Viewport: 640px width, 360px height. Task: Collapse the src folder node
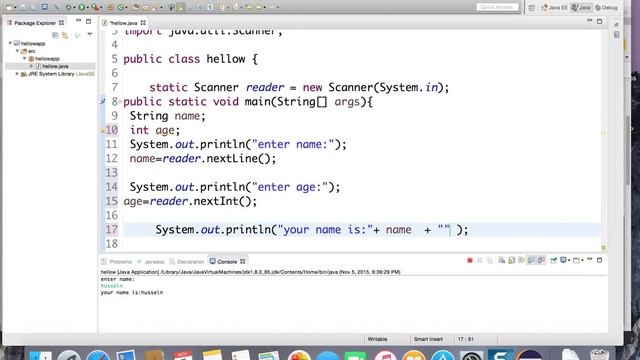(18, 51)
